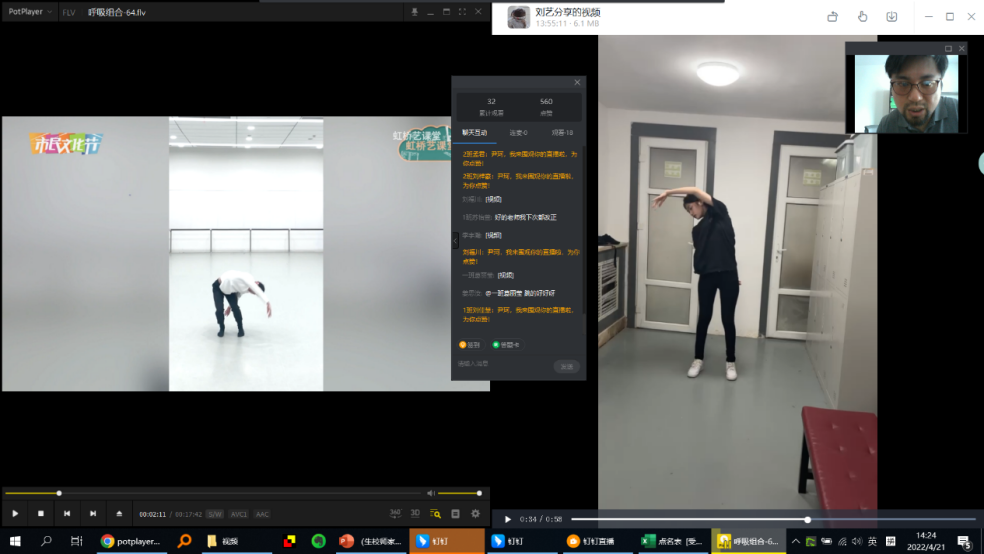Open the [视频] message from 李丰海
The image size is (984, 554).
[x=493, y=235]
